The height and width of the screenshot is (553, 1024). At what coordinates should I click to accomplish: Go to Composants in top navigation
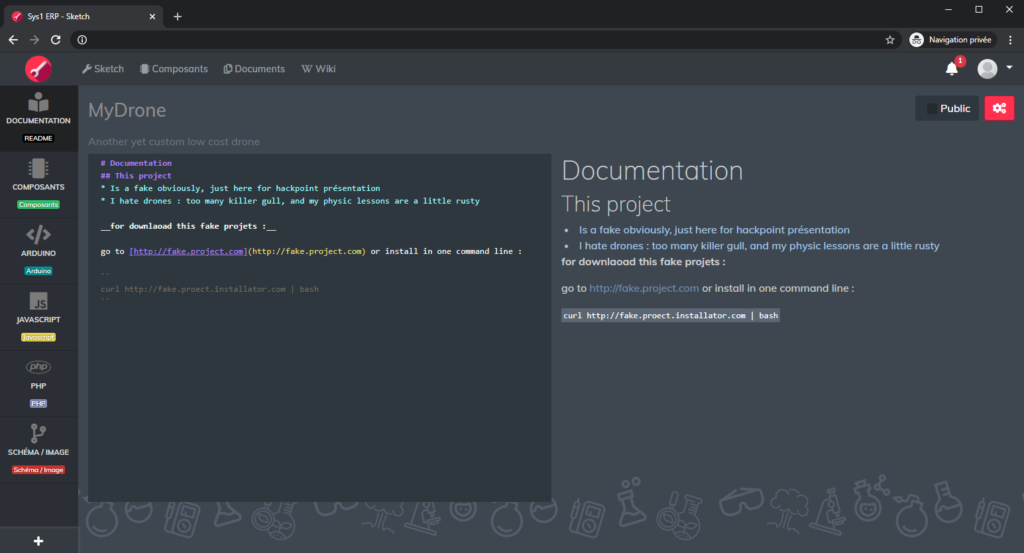pos(174,69)
